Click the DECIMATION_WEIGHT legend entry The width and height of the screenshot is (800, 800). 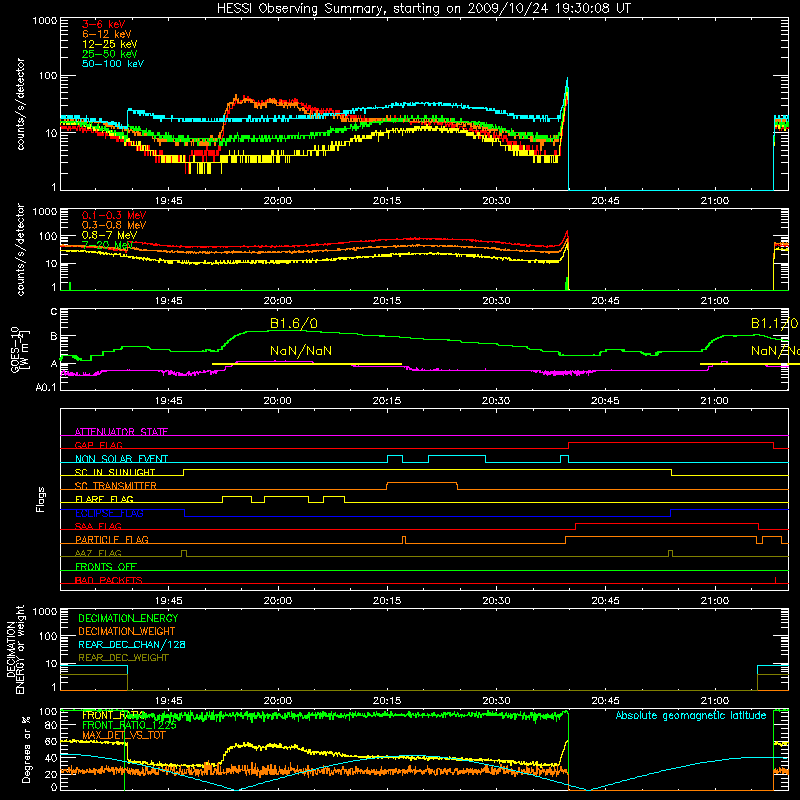127,631
